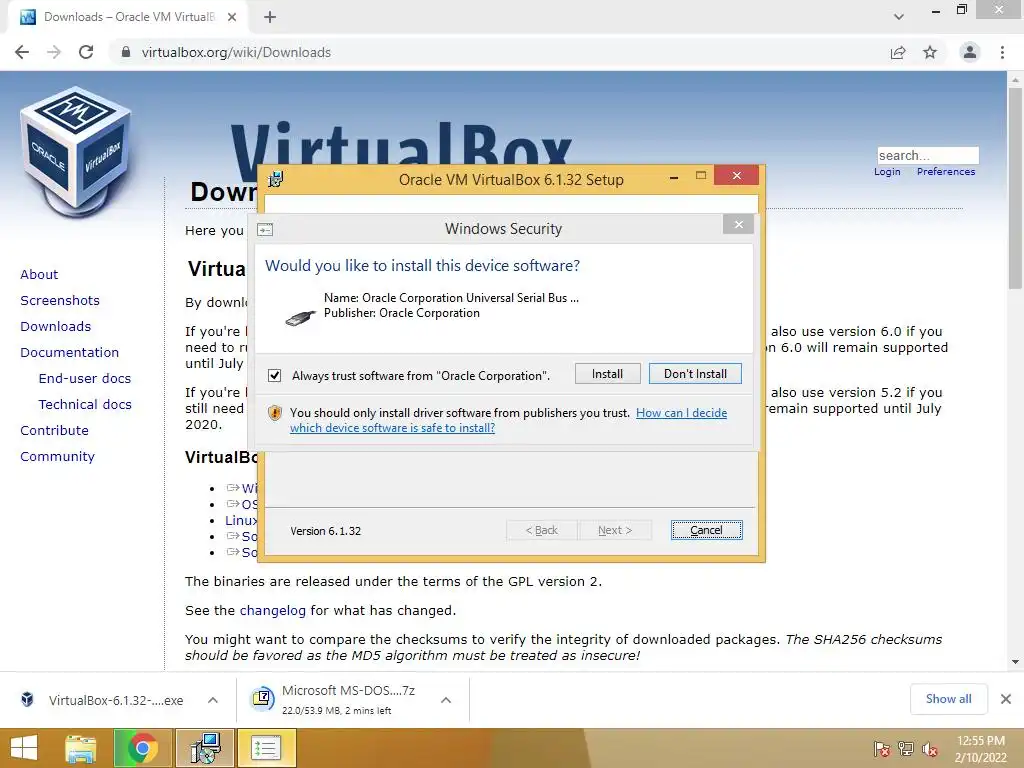Image resolution: width=1024 pixels, height=768 pixels.
Task: Tick the Always trust Oracle Corporation checkbox
Action: pos(274,376)
